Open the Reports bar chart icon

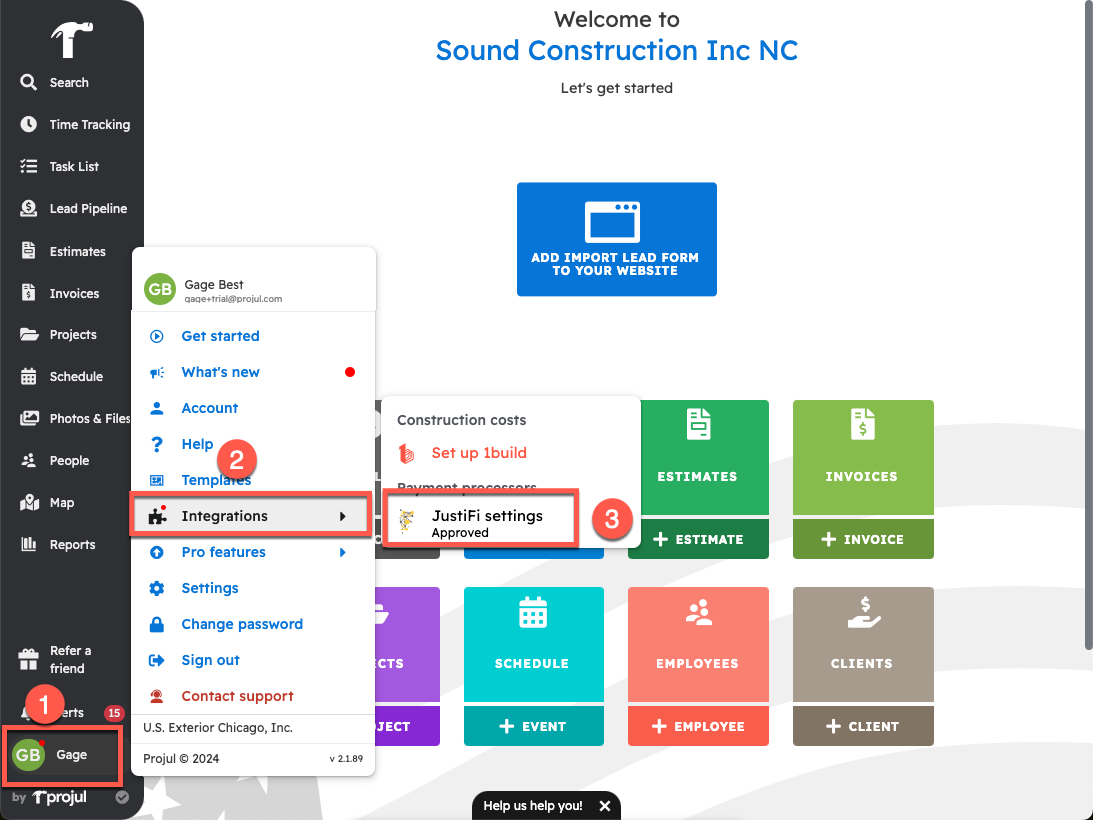[x=29, y=545]
